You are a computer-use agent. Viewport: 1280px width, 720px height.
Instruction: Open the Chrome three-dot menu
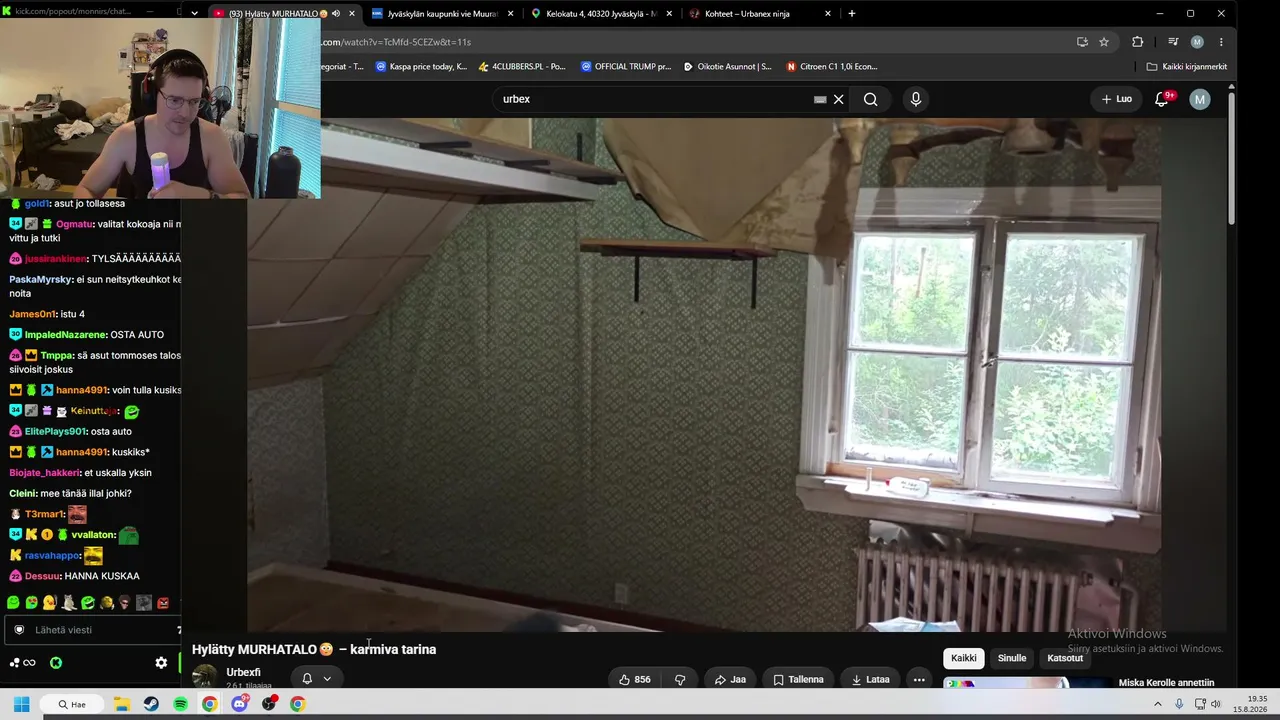[1221, 42]
